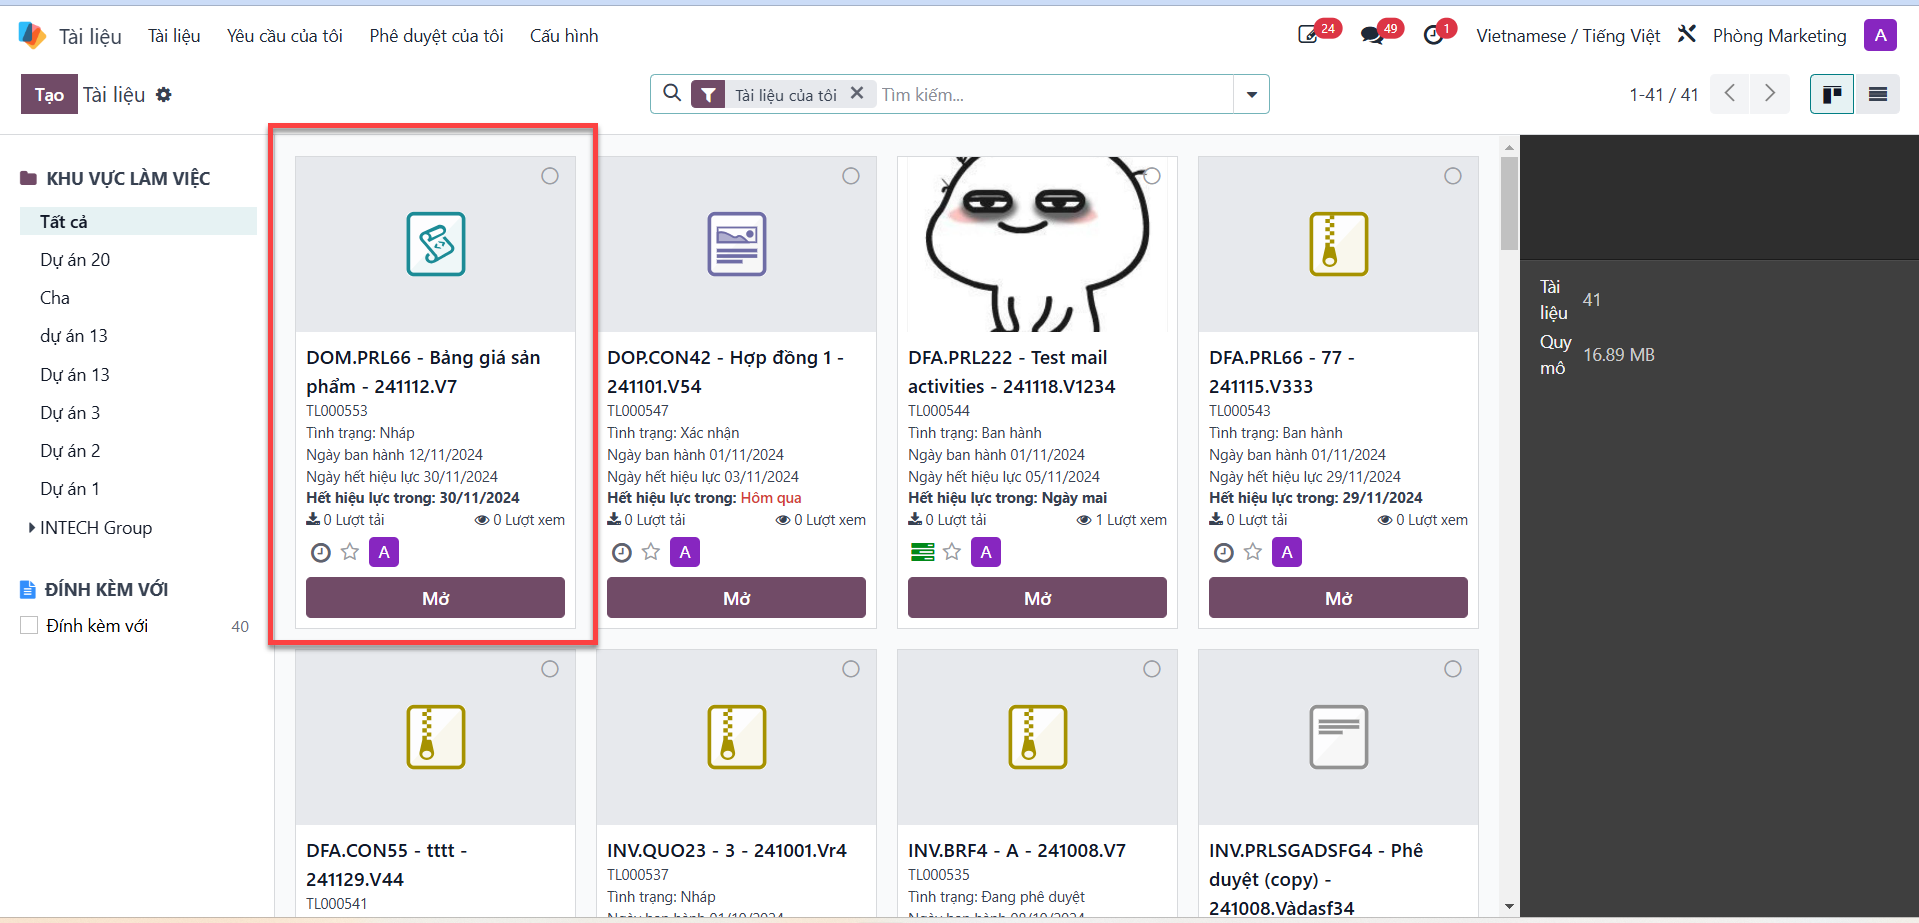Click the user avatar A in top bar
The image size is (1919, 923).
tap(1880, 35)
